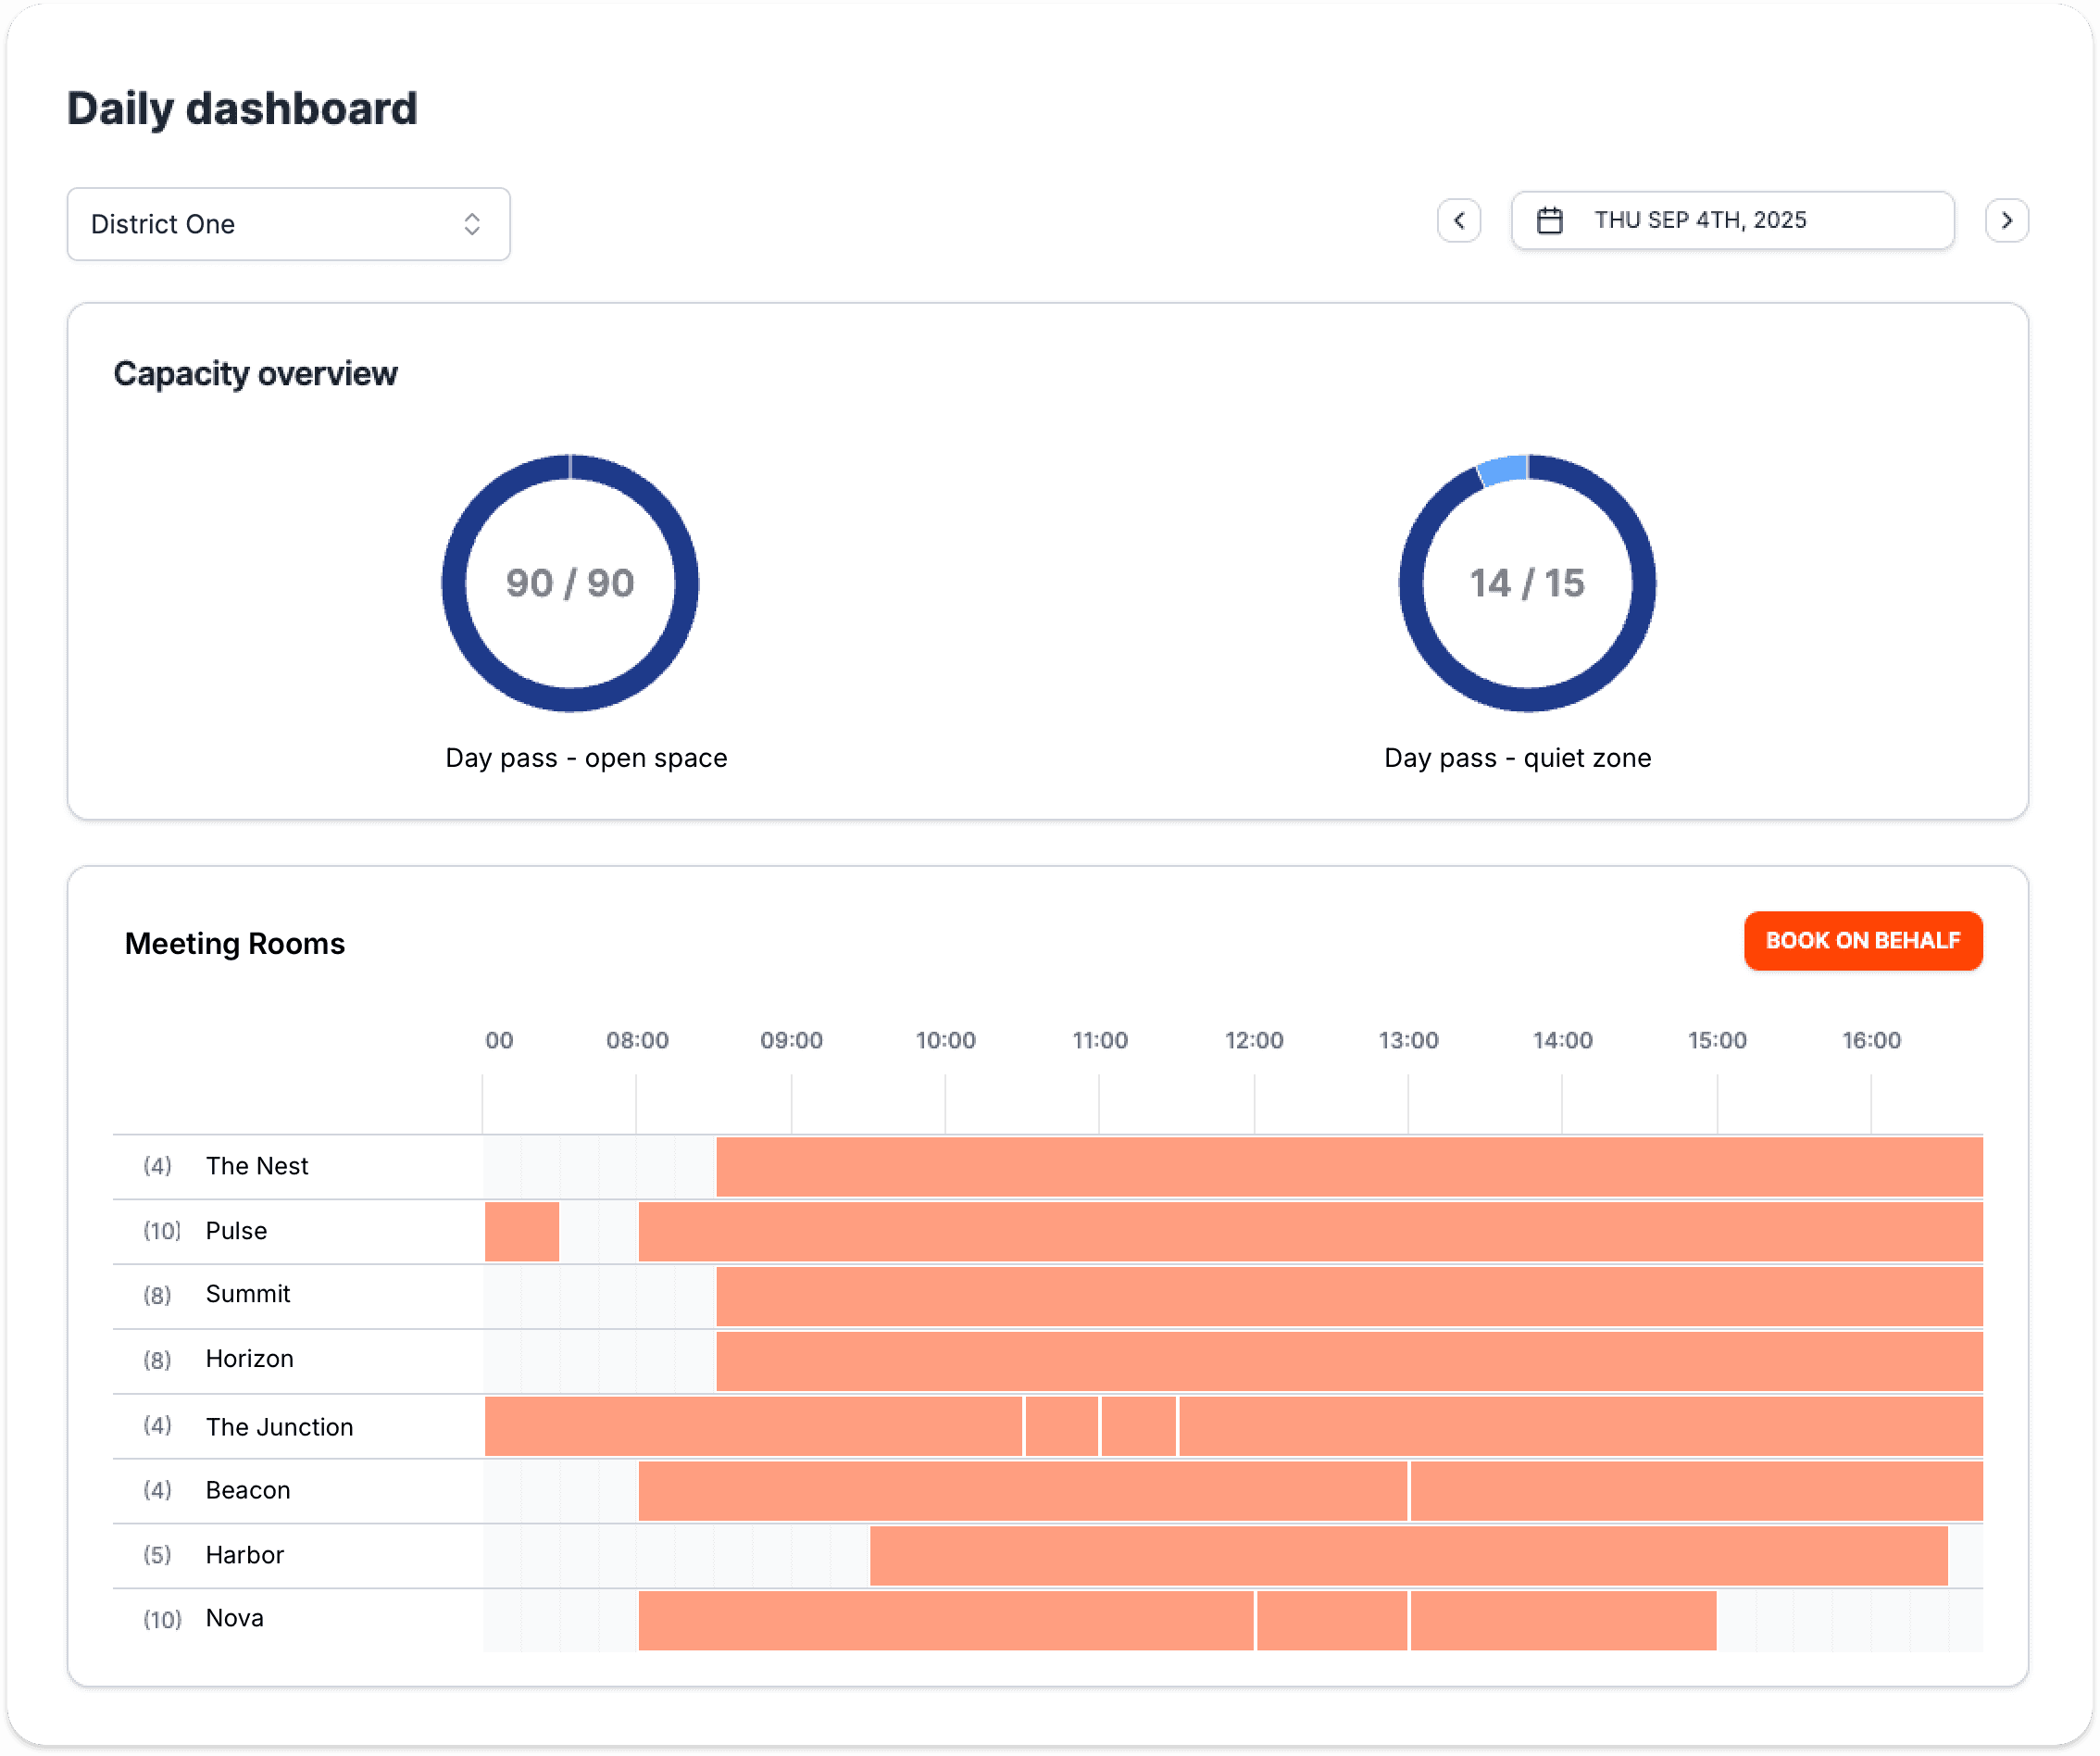Image resolution: width=2100 pixels, height=1756 pixels.
Task: Select The Nest room row label
Action: [x=257, y=1166]
